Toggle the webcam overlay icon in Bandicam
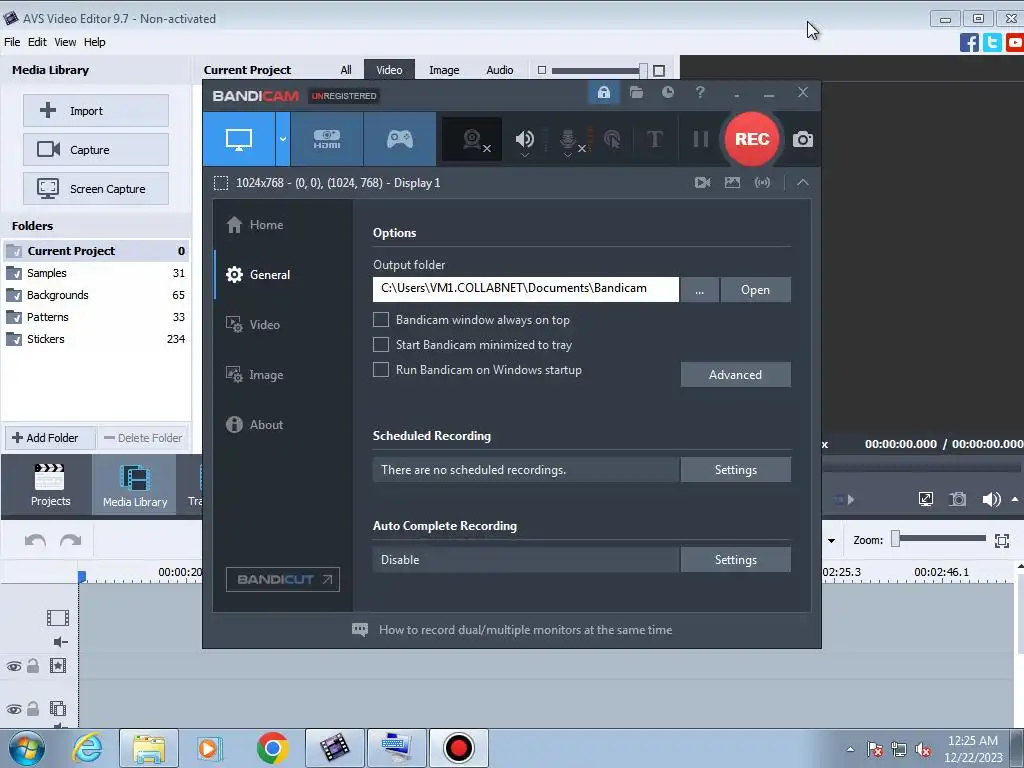 click(473, 139)
